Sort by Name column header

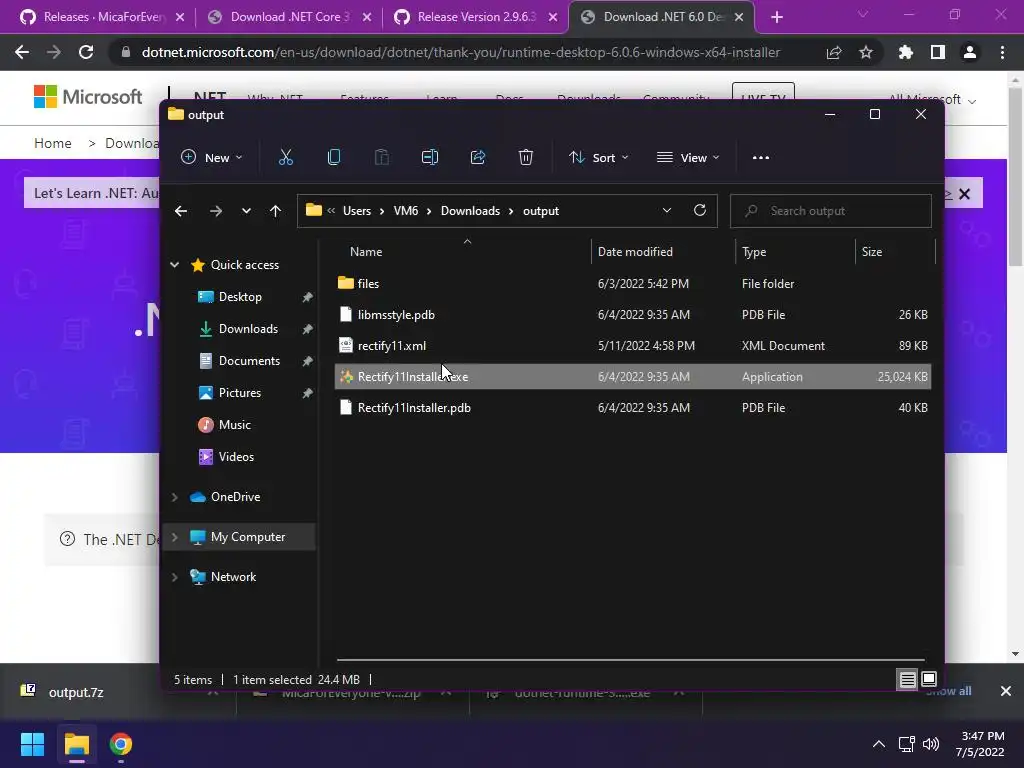366,251
